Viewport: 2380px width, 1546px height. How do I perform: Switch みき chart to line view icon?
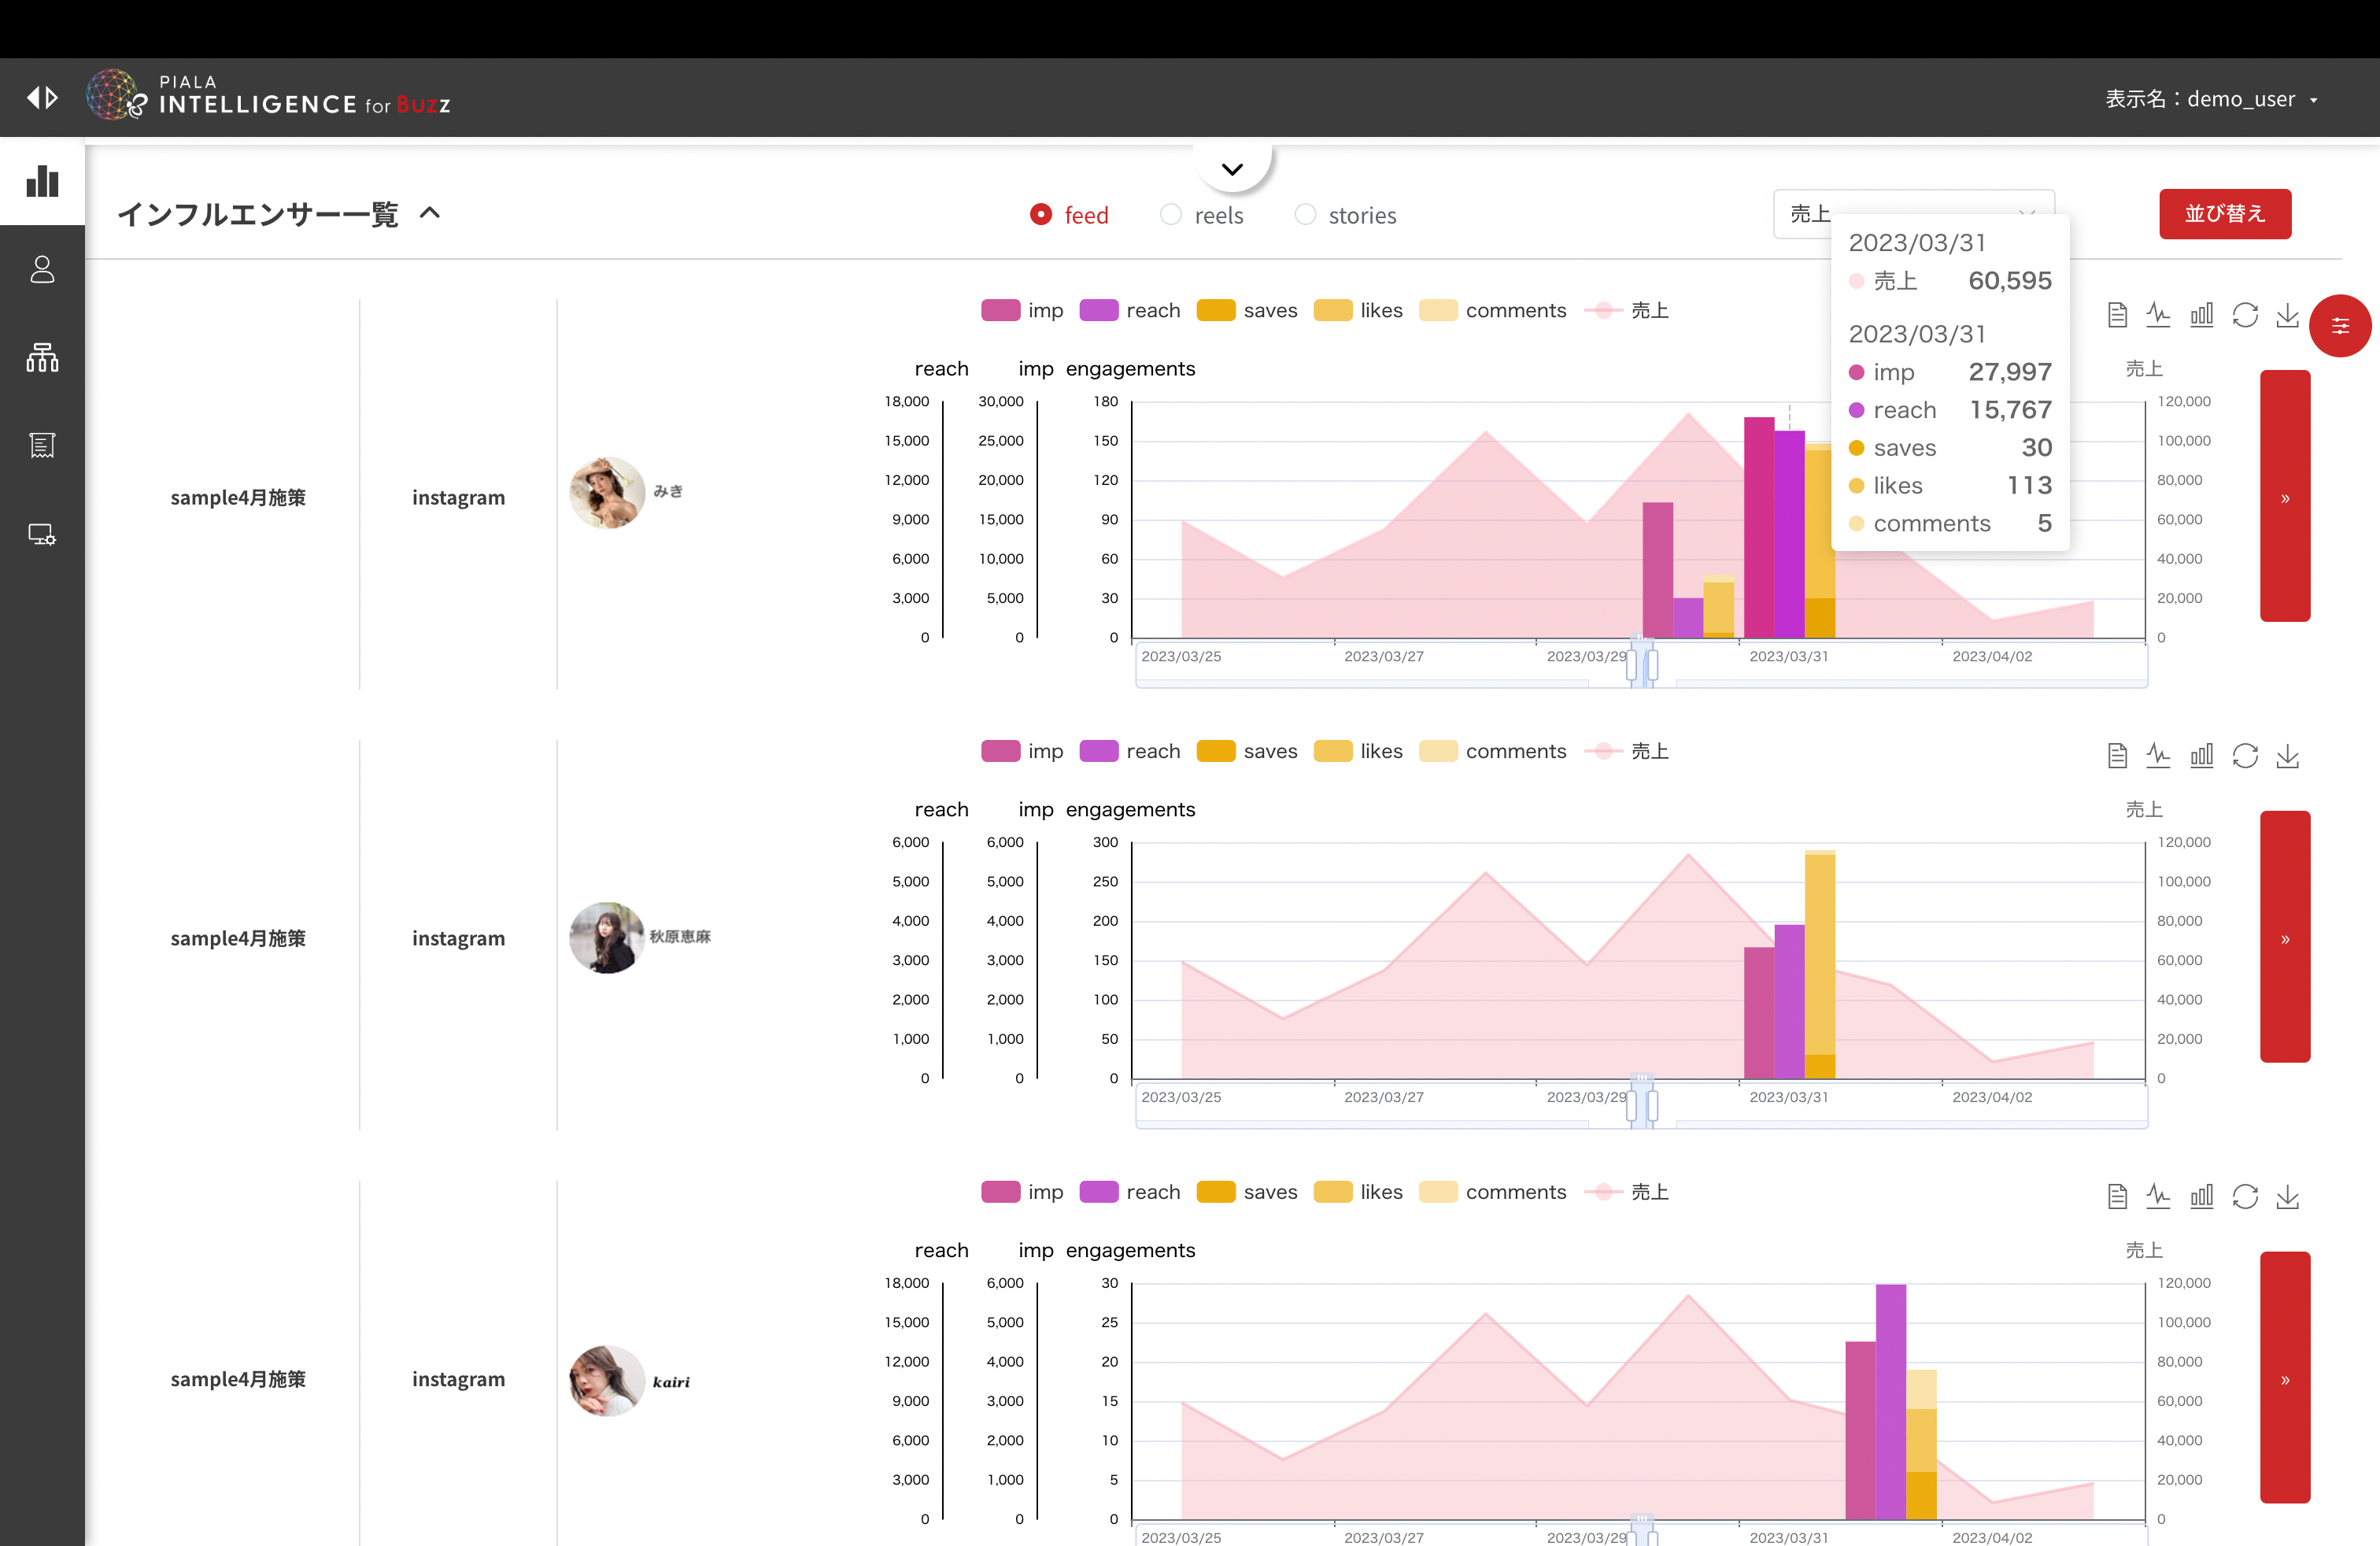point(2158,315)
